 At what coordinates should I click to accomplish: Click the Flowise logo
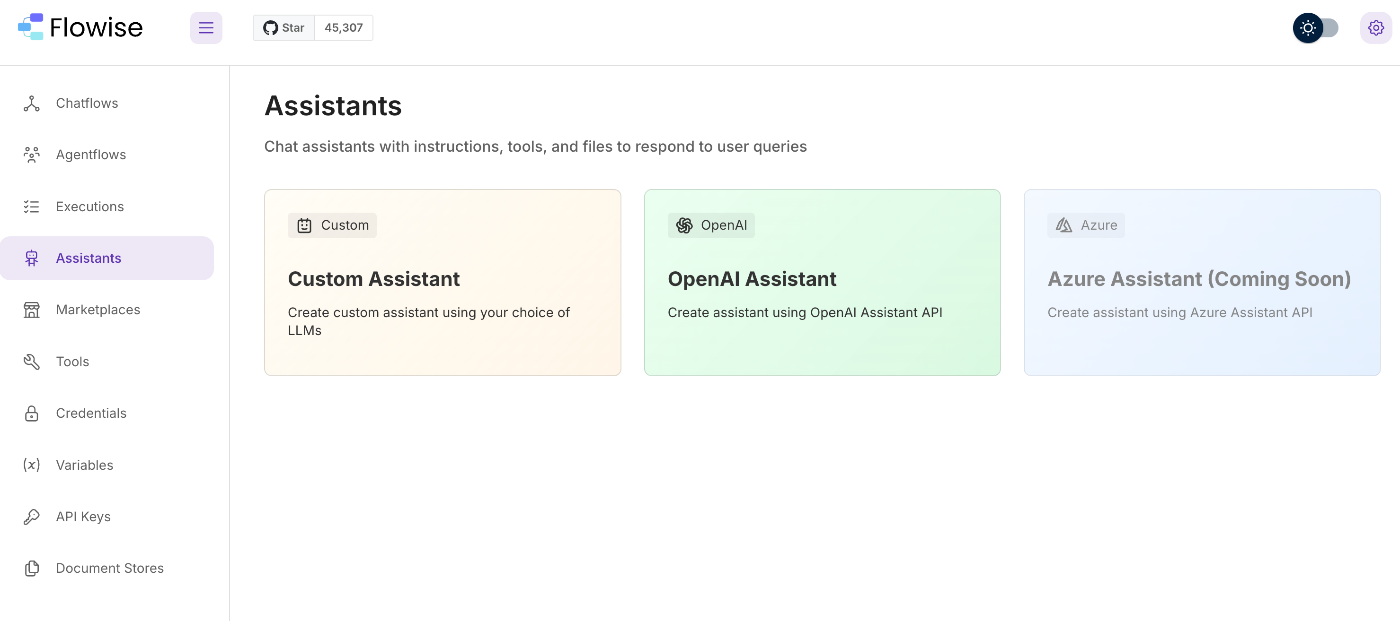coord(81,27)
